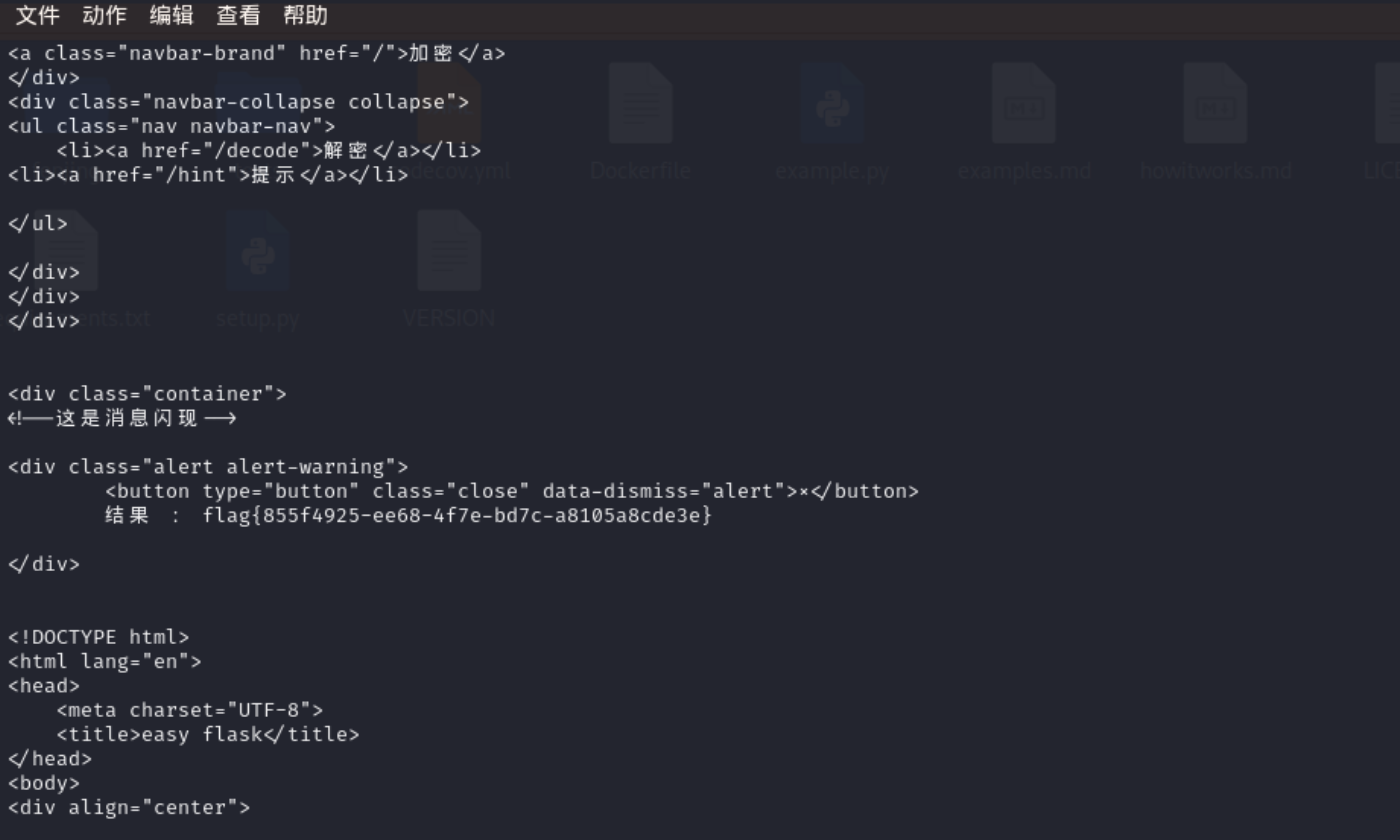
Task: Click the meta charset UTF-8 line
Action: coord(190,710)
